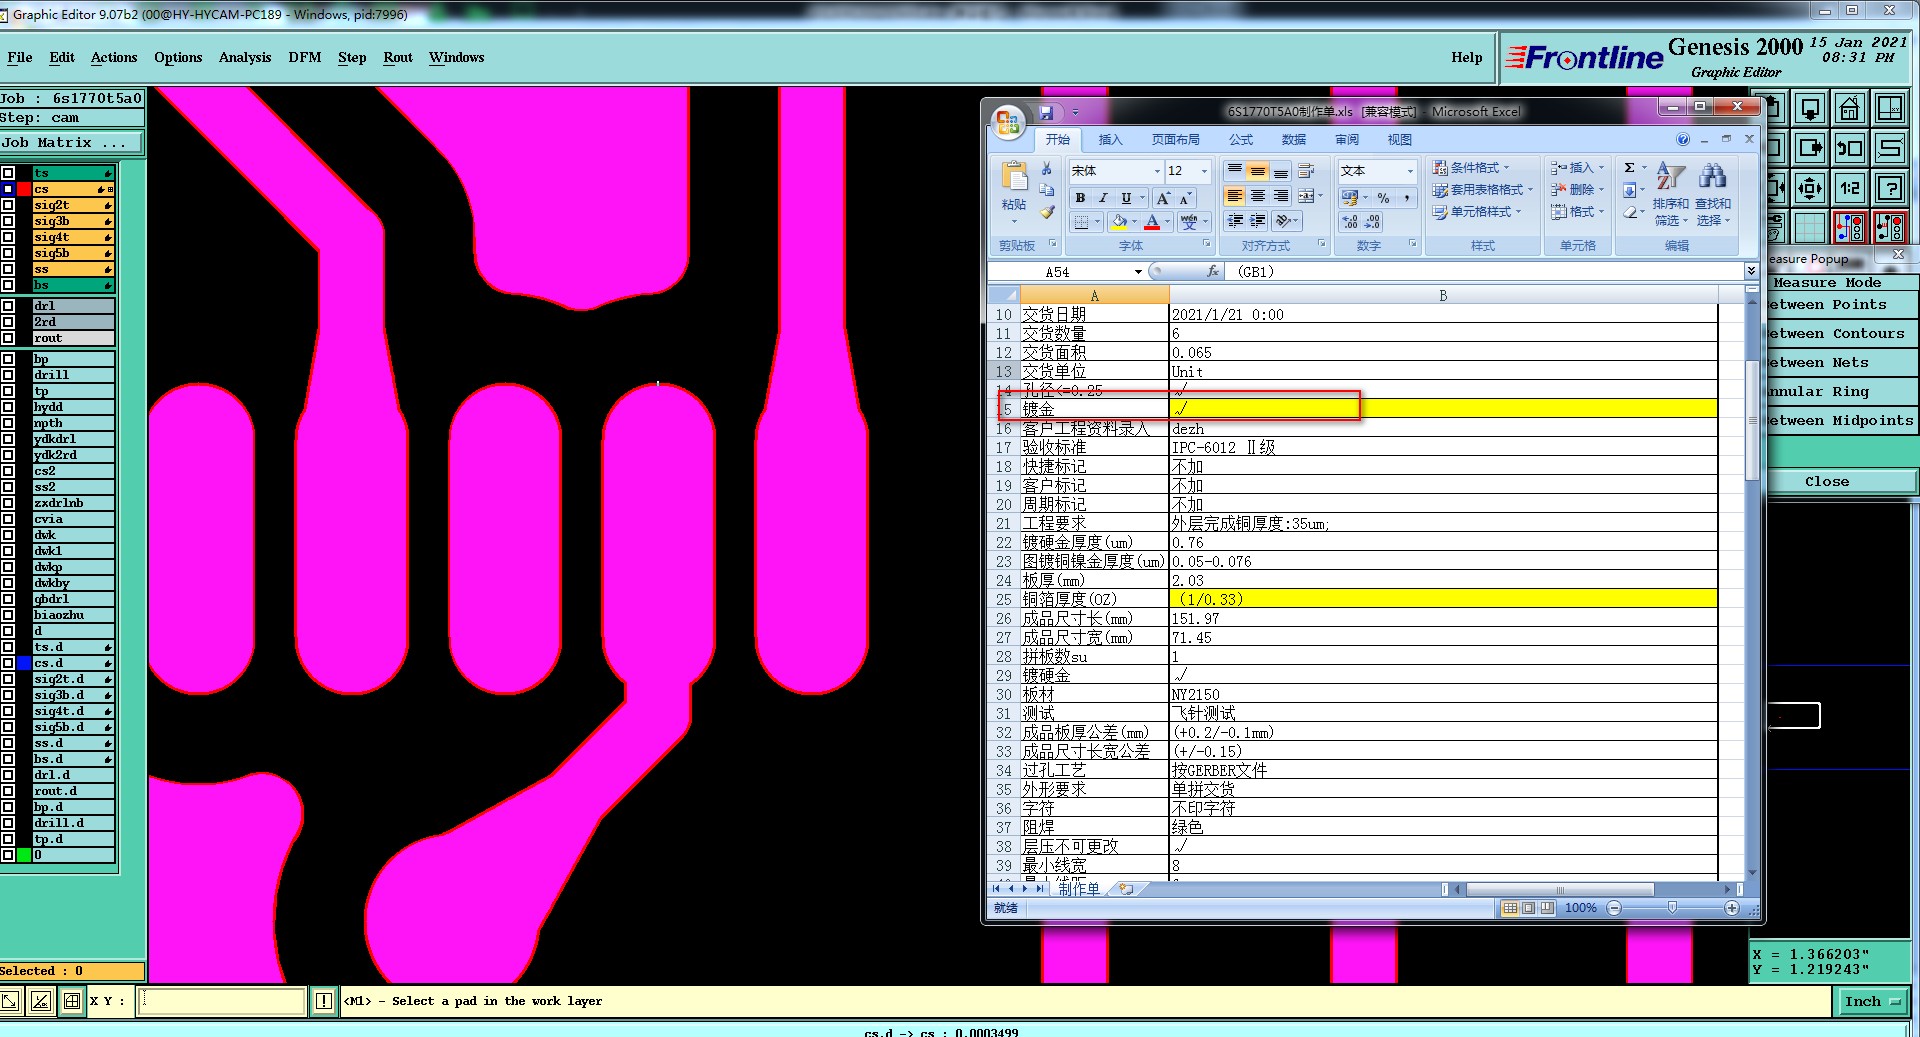Open the 单元格样式 cell styles dropdown
1920x1037 pixels.
tap(1477, 212)
